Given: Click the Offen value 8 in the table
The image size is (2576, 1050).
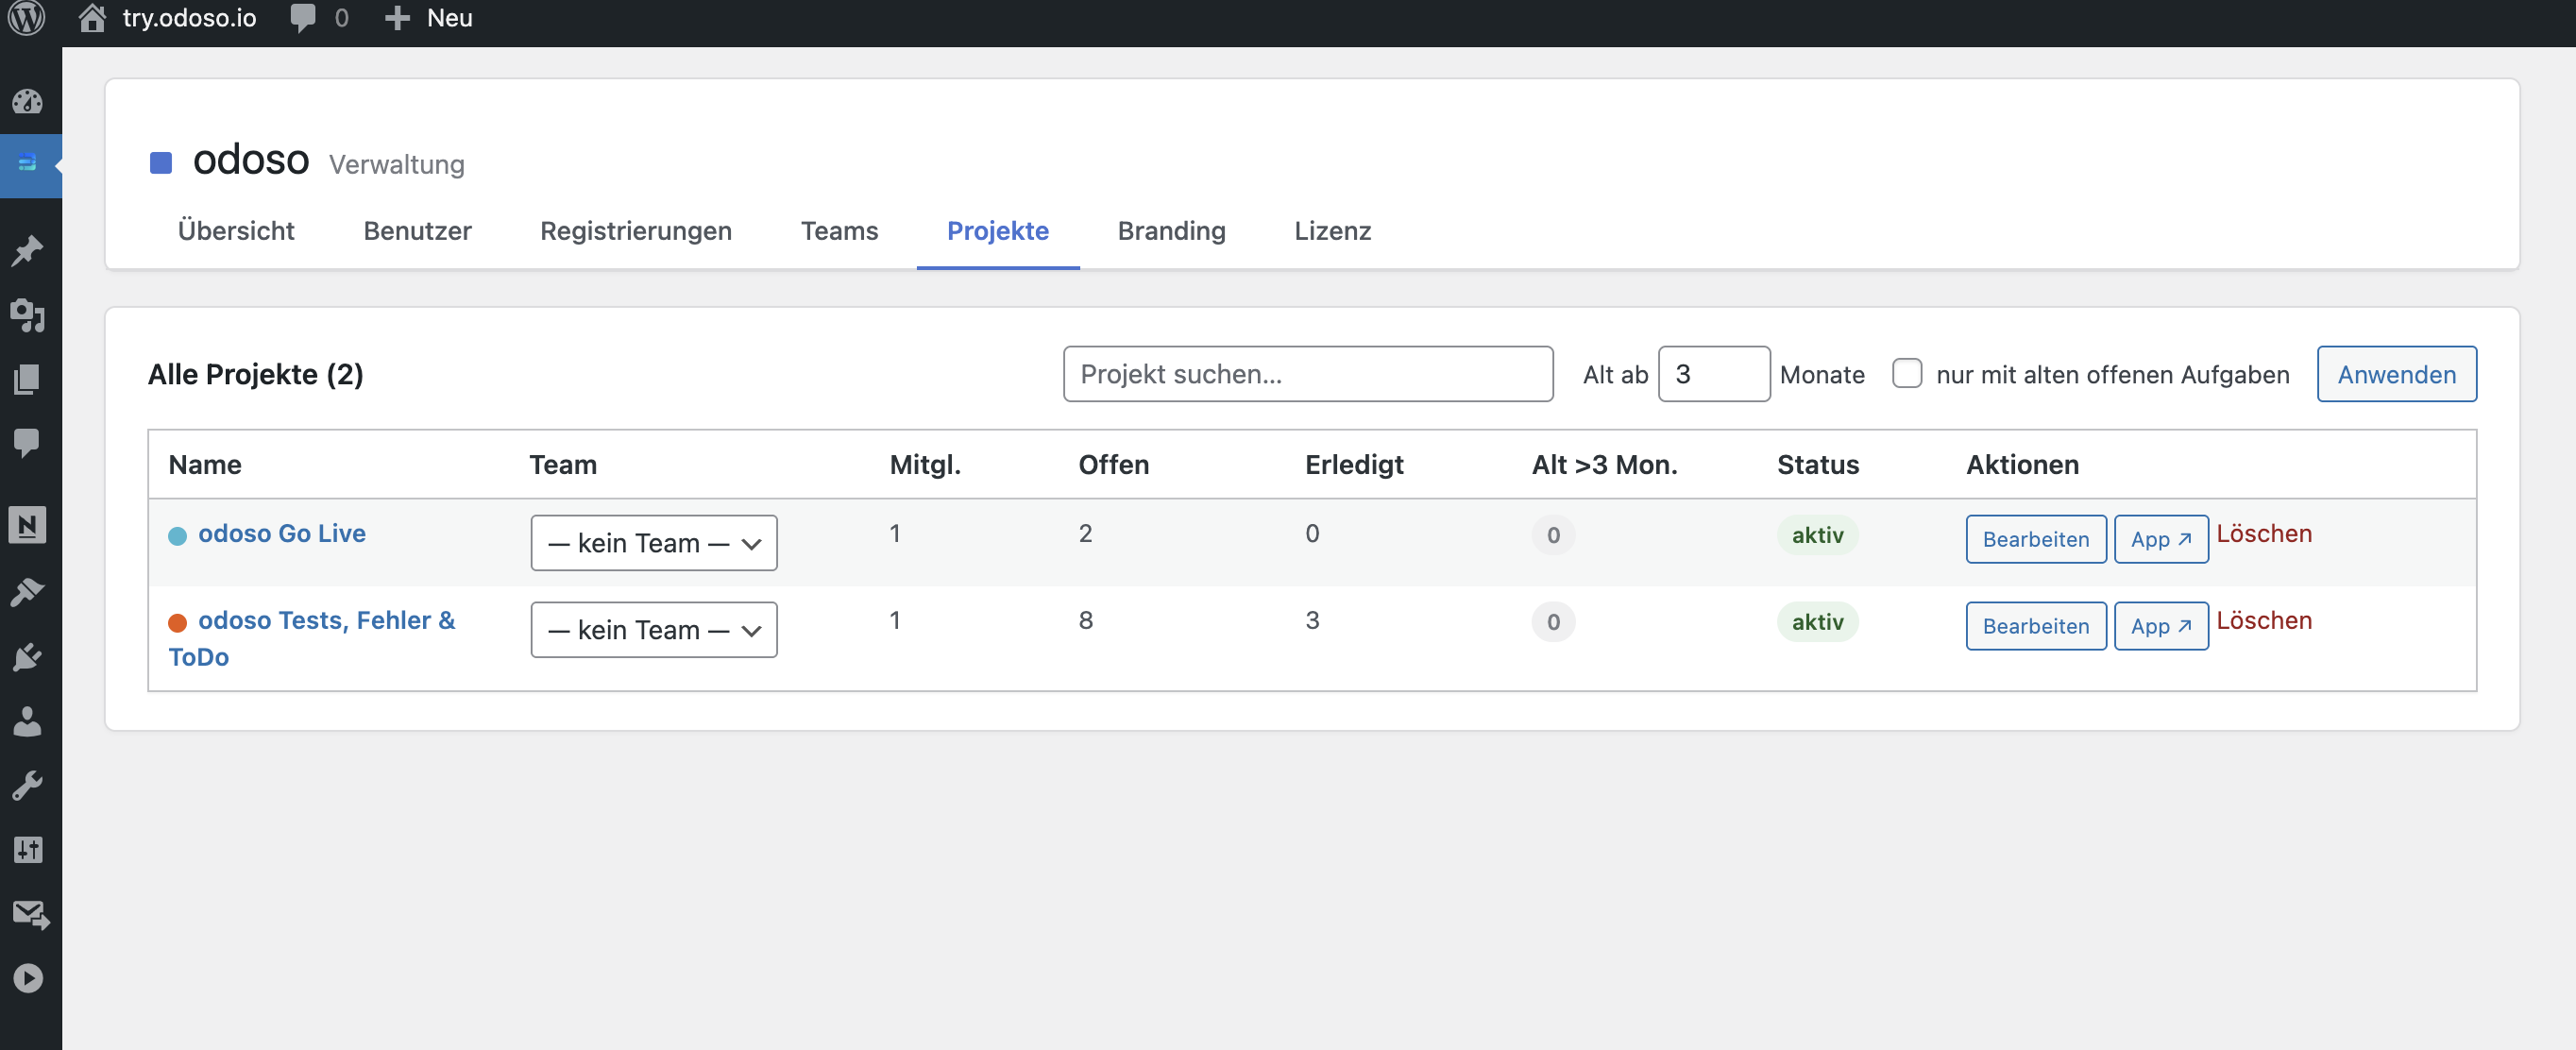Looking at the screenshot, I should 1085,621.
